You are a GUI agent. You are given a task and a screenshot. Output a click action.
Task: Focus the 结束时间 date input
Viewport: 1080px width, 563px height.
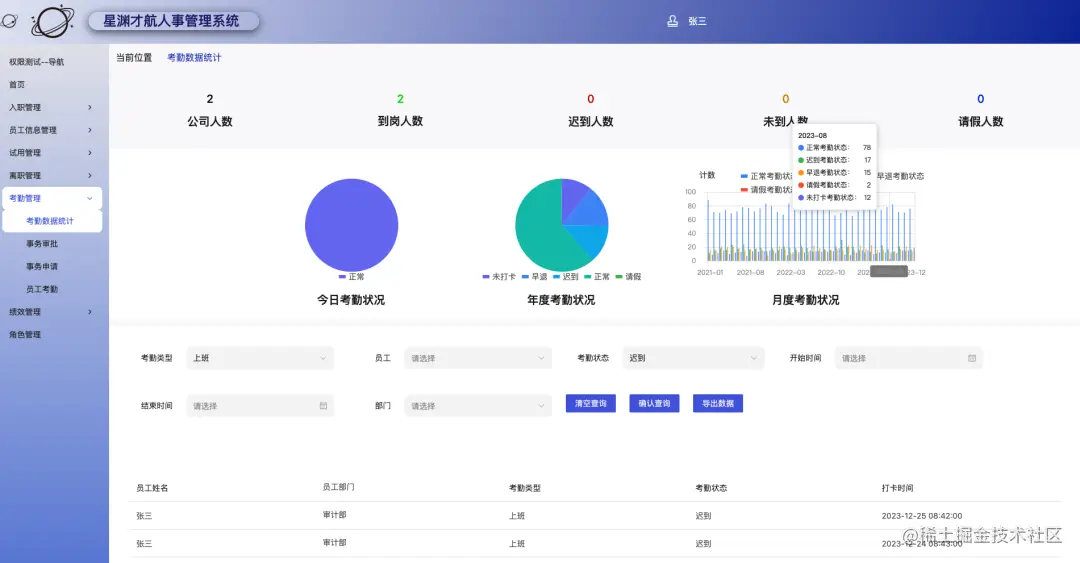[260, 406]
